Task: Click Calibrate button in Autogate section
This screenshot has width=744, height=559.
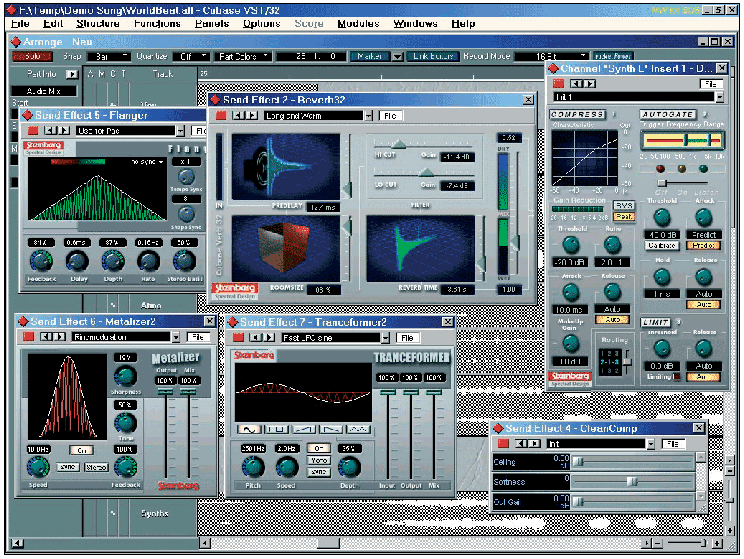Action: 661,245
